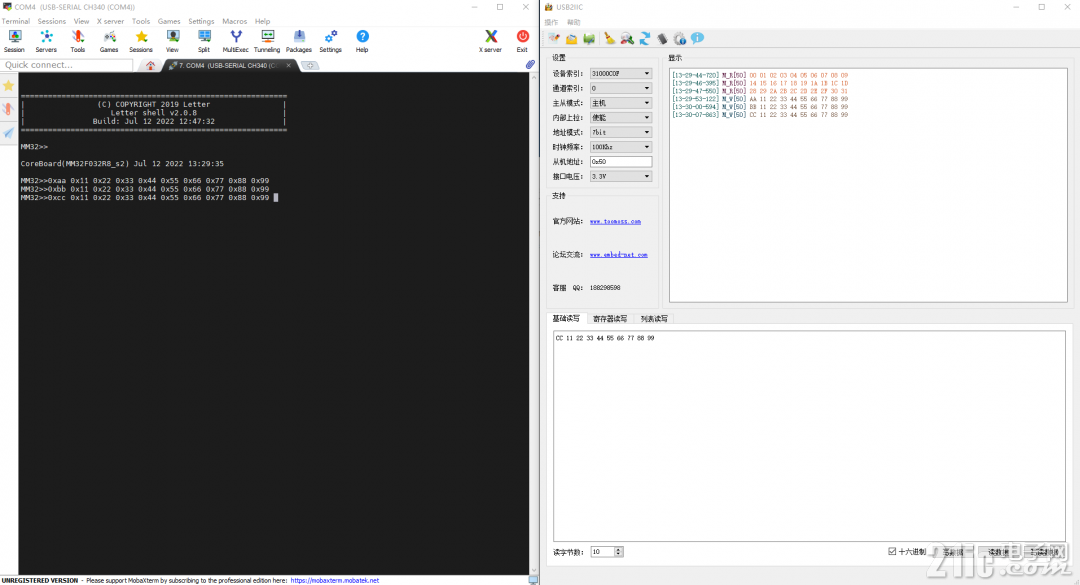
Task: Click the magnifier search icon in USB2IIC
Action: click(x=627, y=39)
